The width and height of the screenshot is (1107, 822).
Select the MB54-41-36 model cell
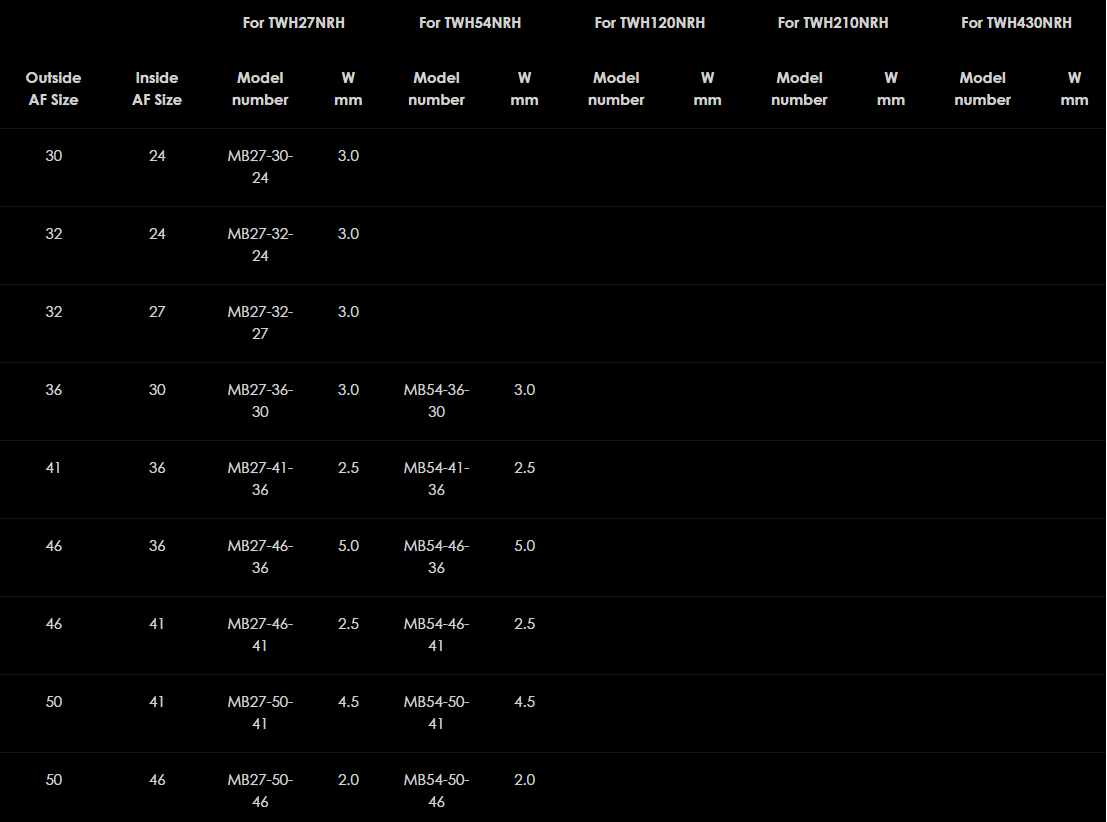click(436, 479)
